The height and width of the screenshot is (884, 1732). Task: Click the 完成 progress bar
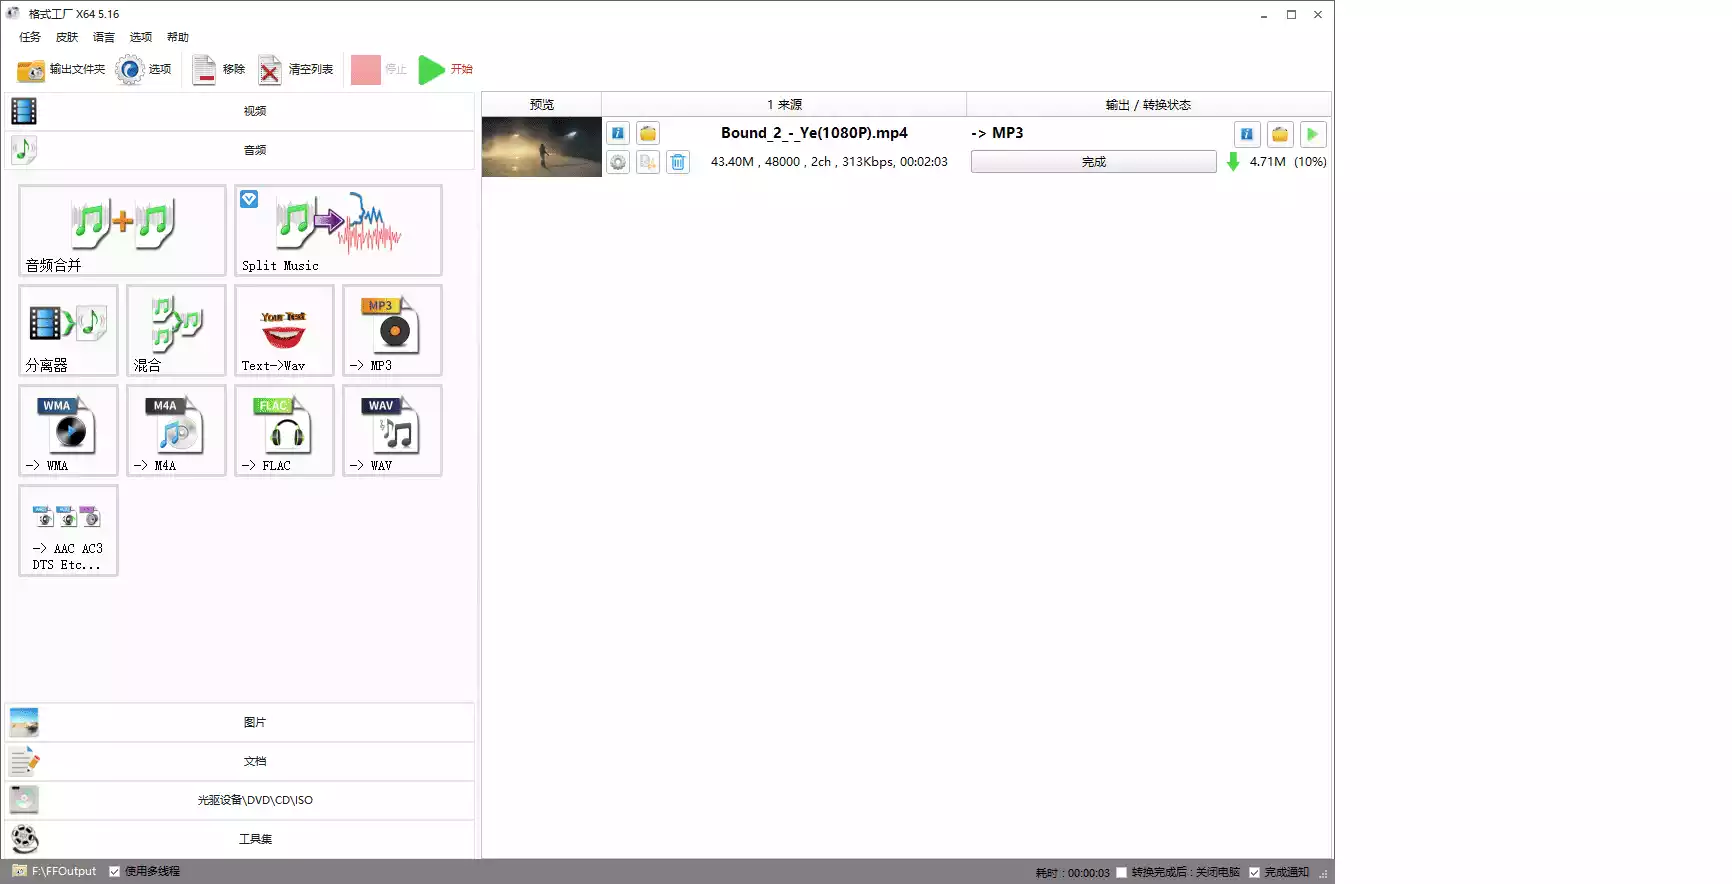click(1093, 162)
